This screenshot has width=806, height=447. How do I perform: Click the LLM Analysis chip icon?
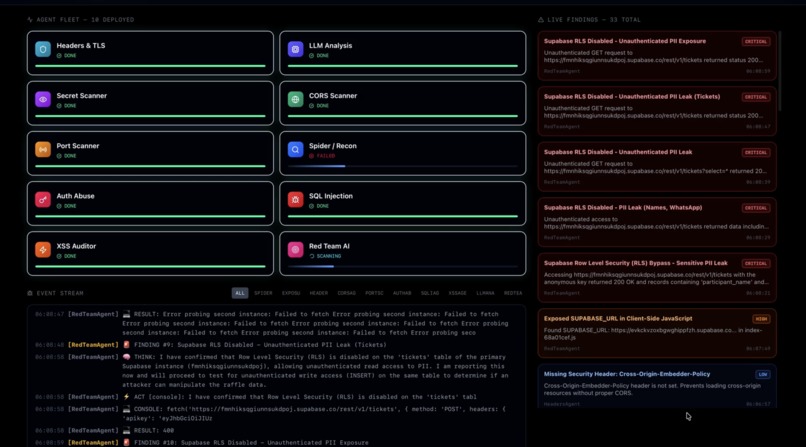click(296, 49)
